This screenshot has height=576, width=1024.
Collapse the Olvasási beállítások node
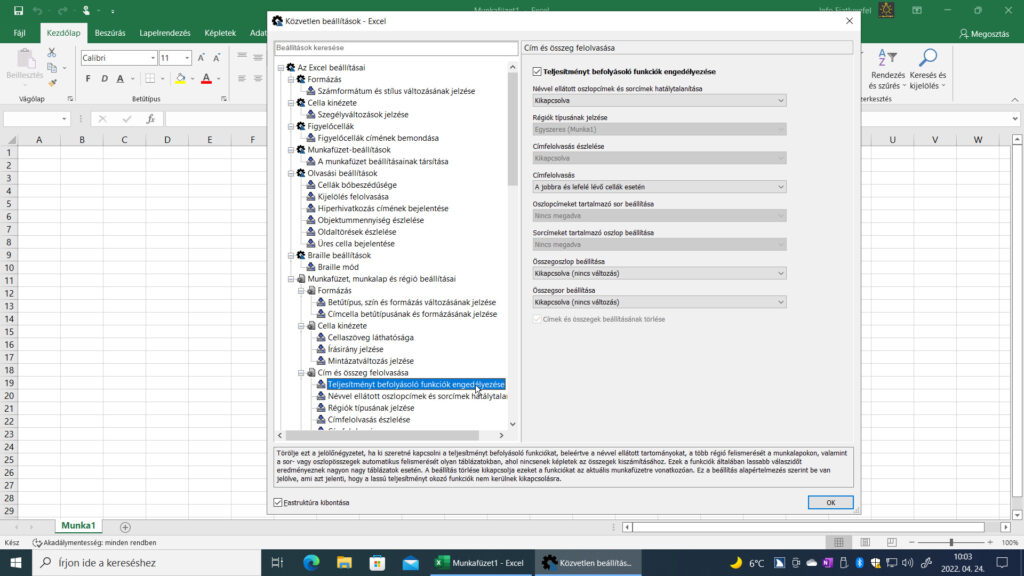pos(291,174)
